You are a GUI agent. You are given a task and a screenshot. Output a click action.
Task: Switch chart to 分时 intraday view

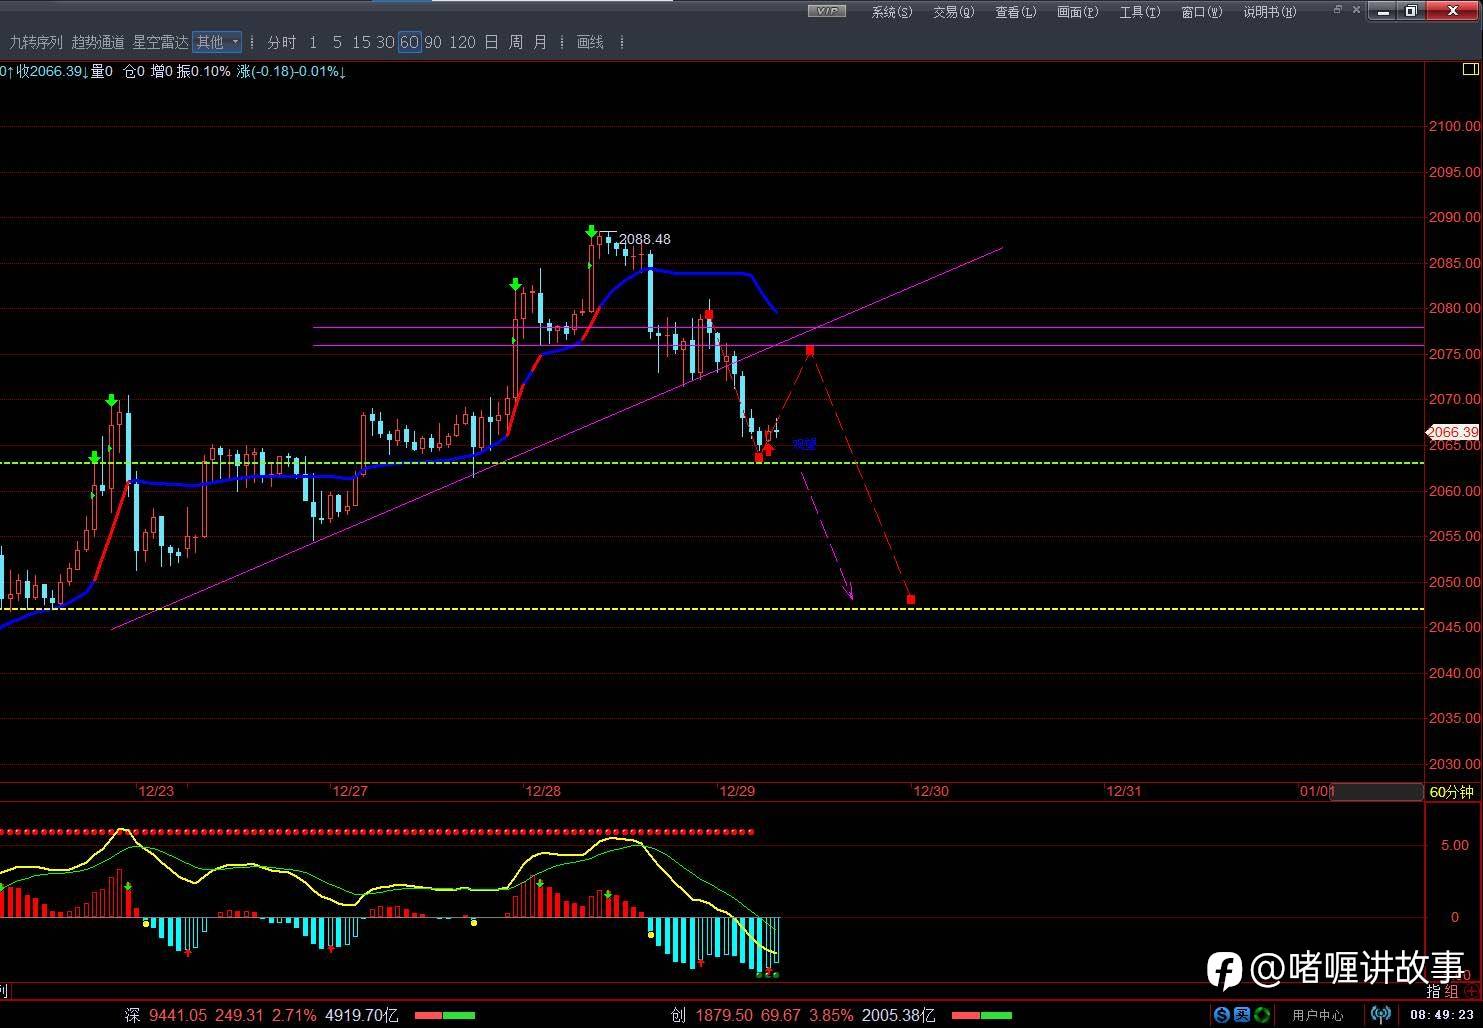[x=282, y=42]
